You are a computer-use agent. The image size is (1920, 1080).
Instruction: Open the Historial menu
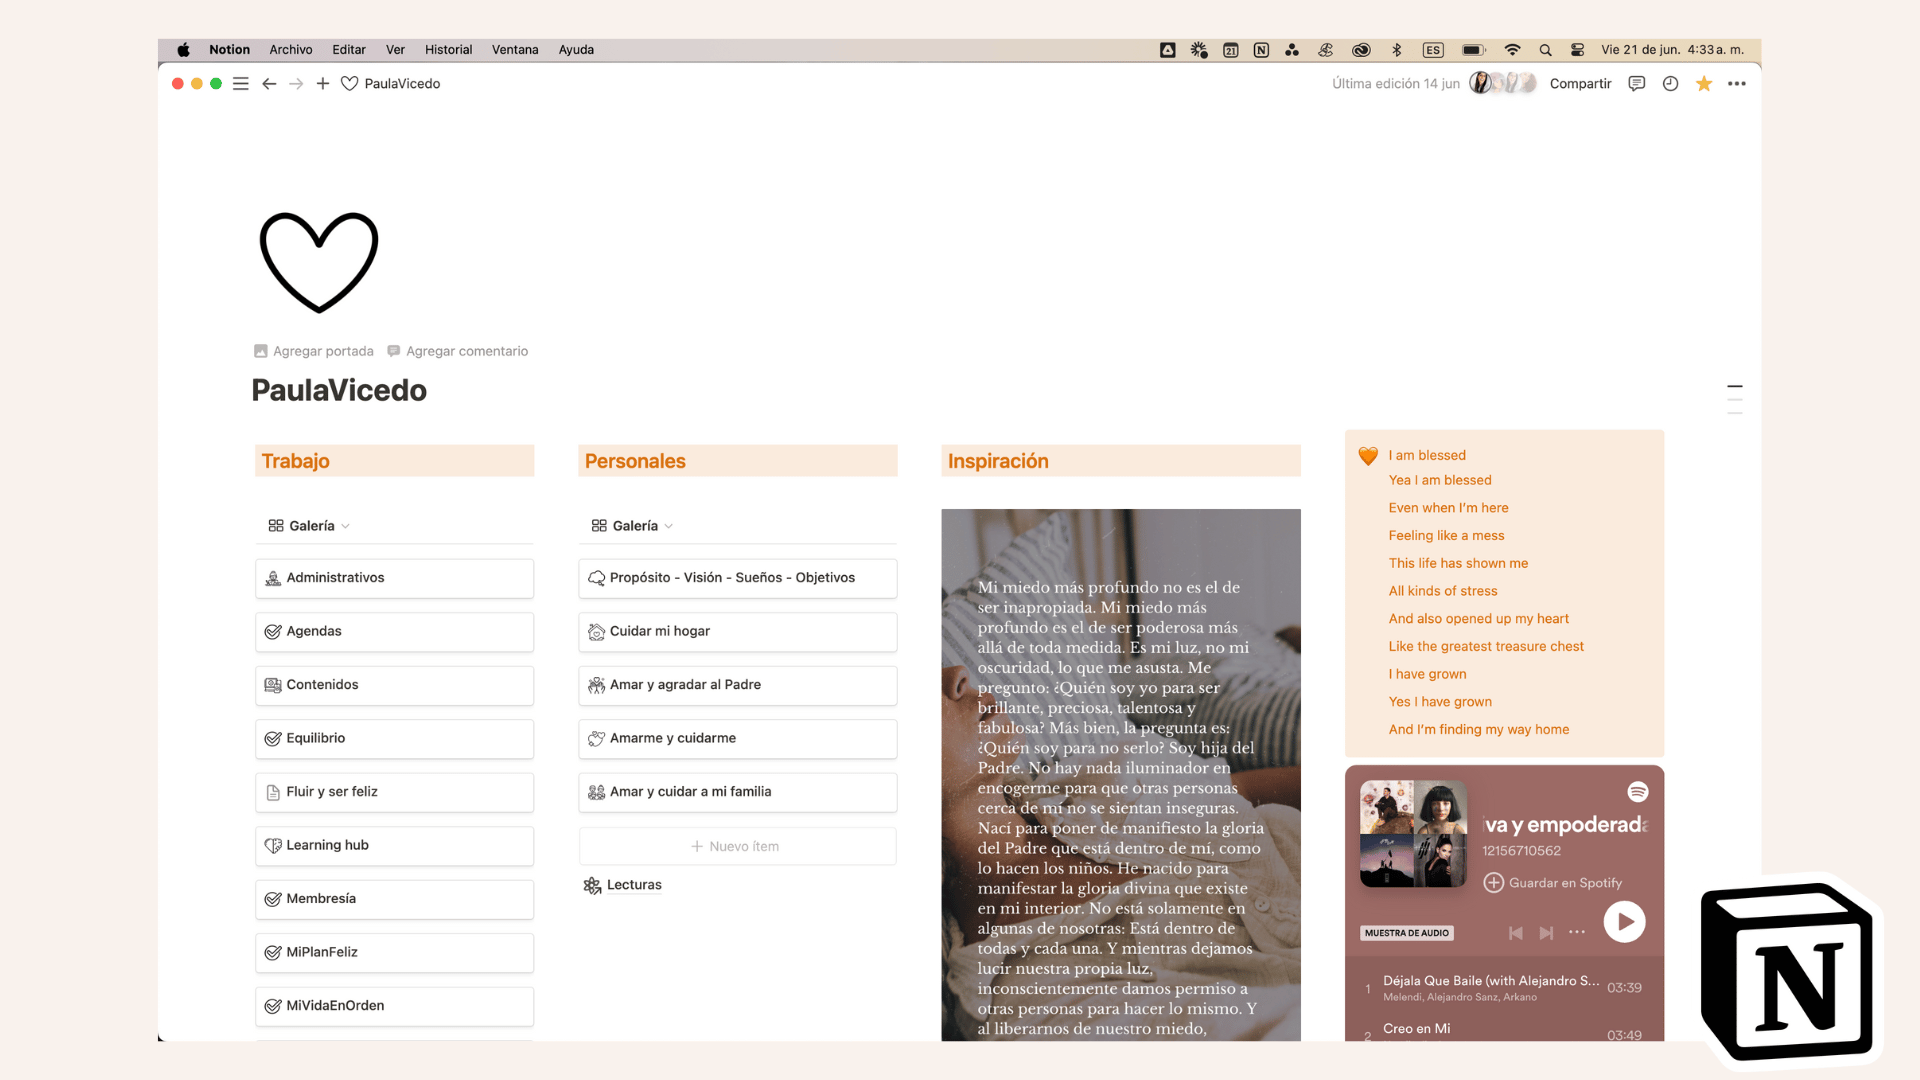[x=448, y=50]
